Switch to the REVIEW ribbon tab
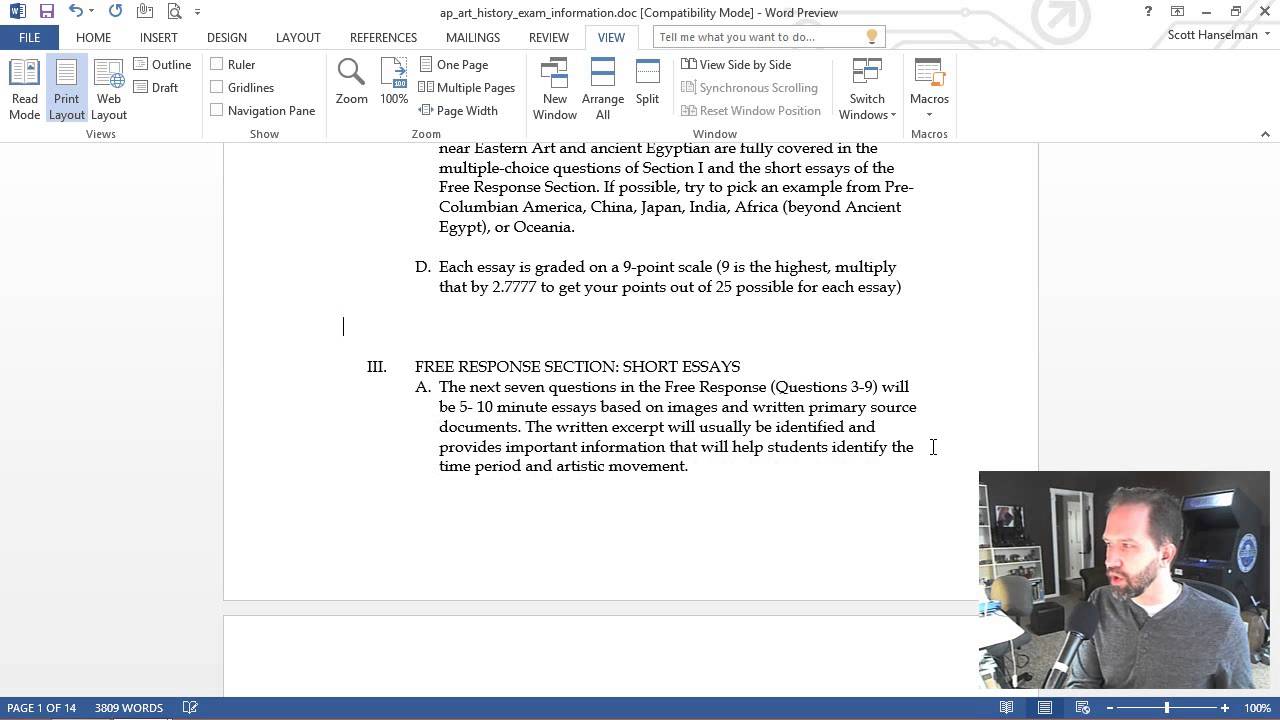The image size is (1280, 720). pos(549,37)
